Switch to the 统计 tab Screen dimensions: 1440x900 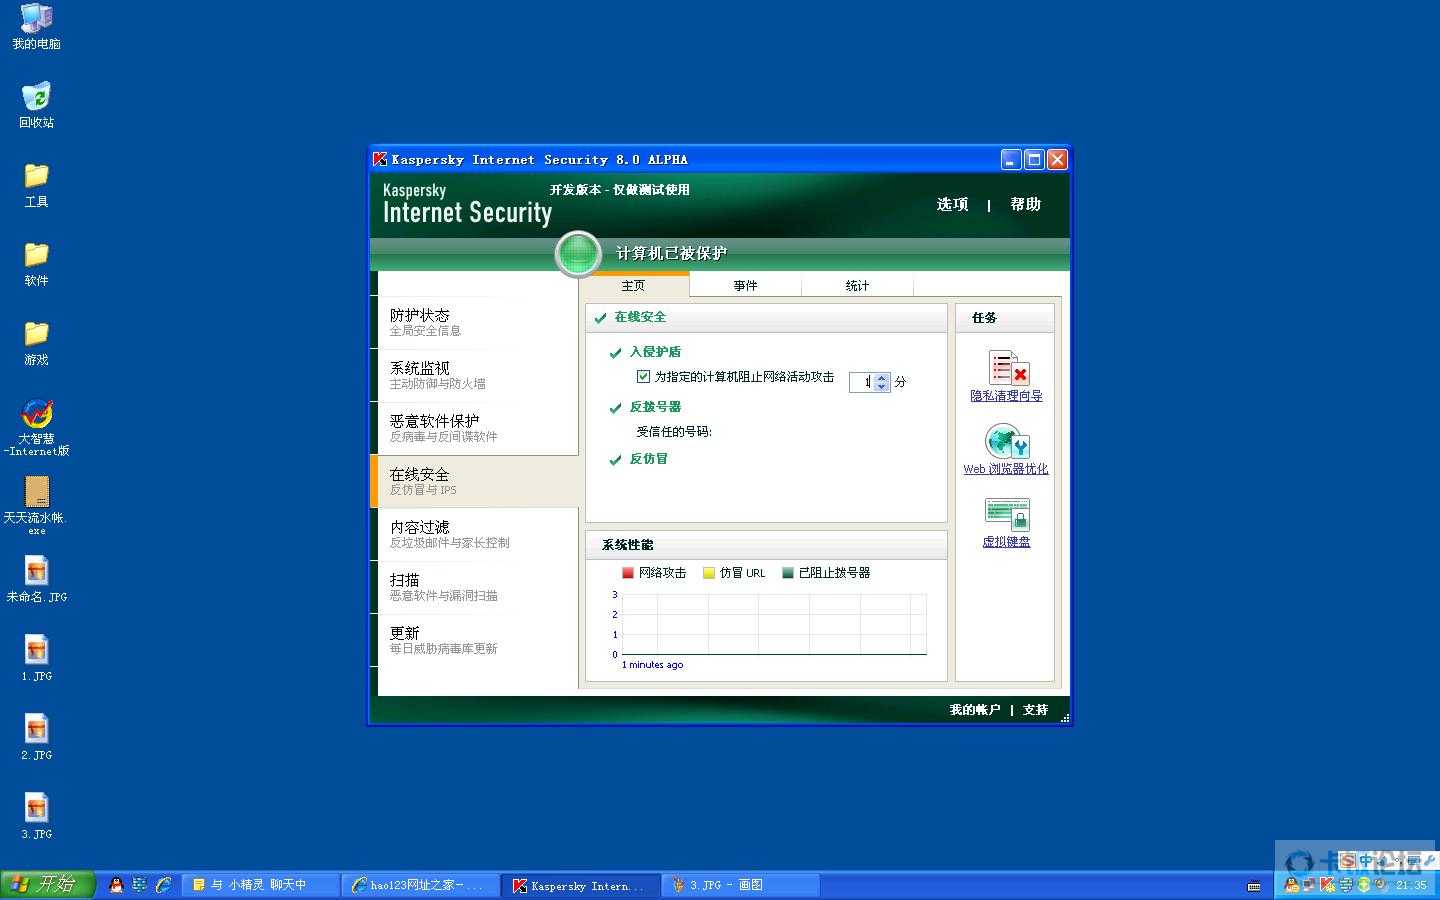(858, 286)
